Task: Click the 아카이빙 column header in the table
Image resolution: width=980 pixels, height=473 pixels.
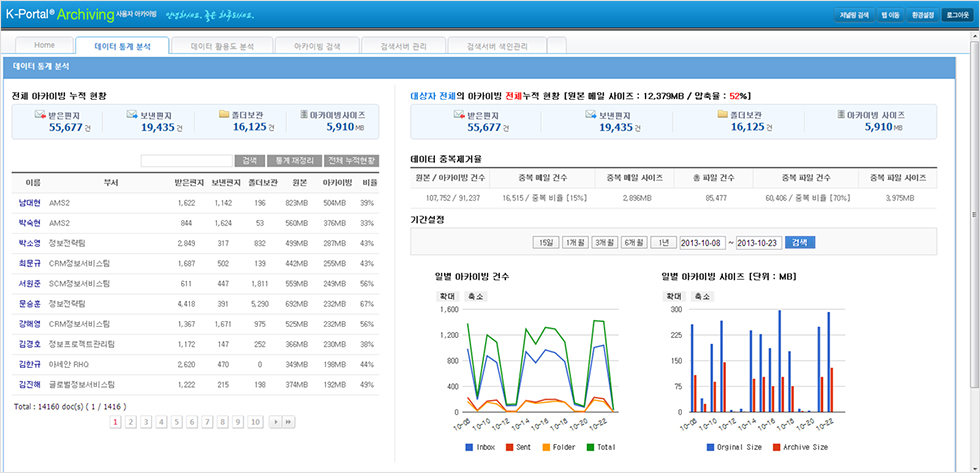Action: click(338, 183)
